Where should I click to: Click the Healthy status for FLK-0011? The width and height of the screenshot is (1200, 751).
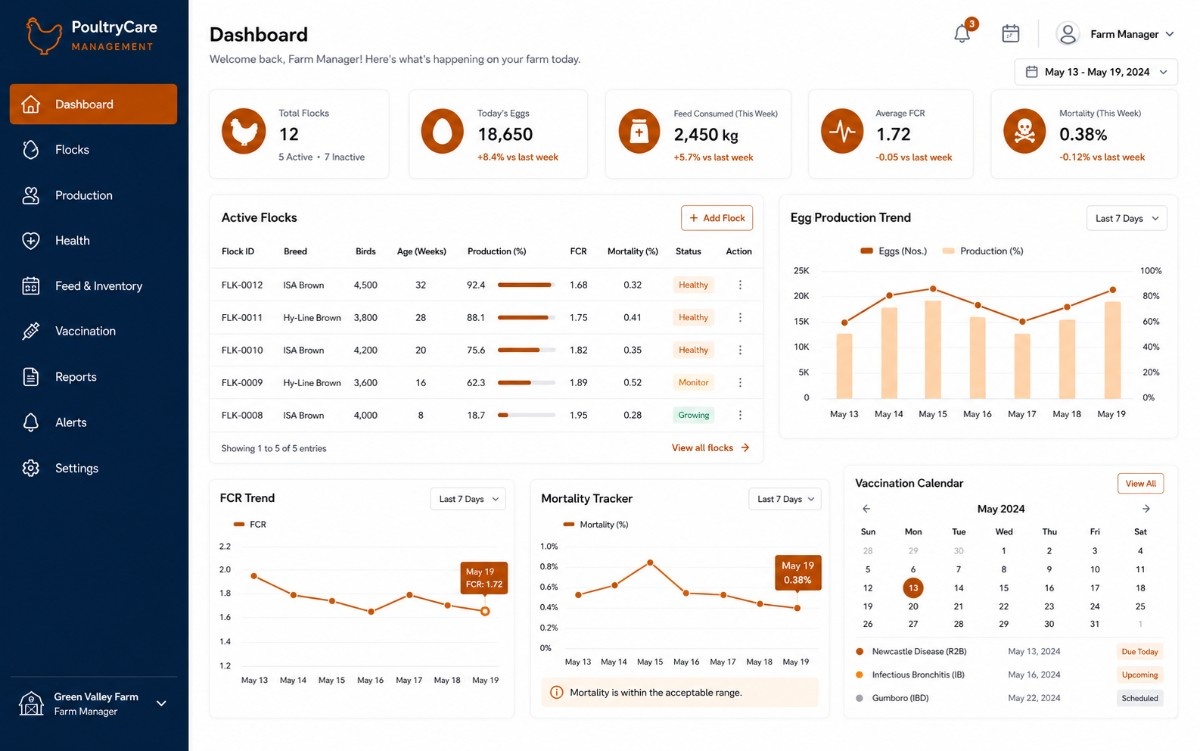(693, 317)
